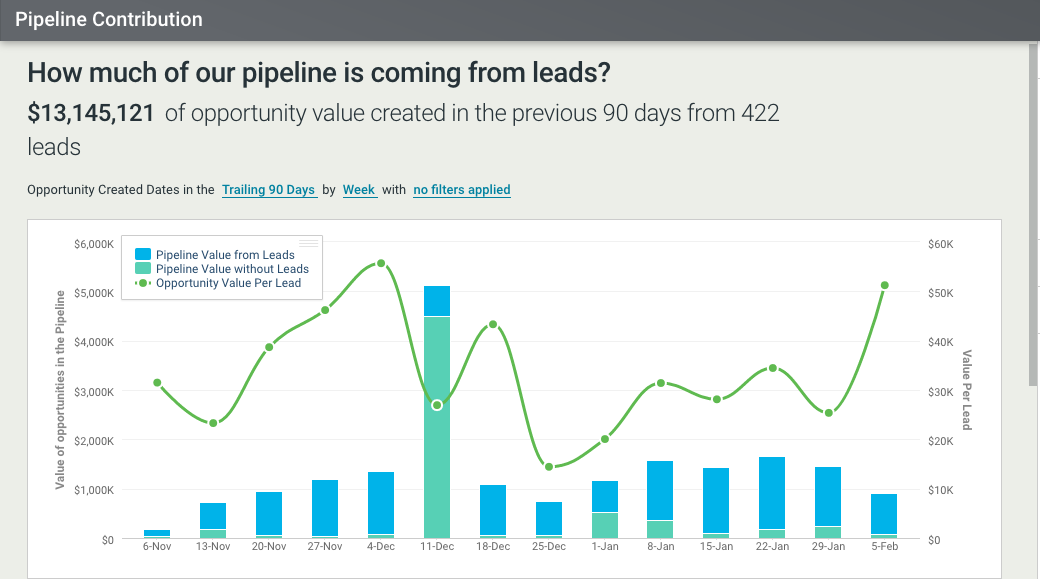
Task: Select the 5-Feb line data point
Action: tap(885, 285)
